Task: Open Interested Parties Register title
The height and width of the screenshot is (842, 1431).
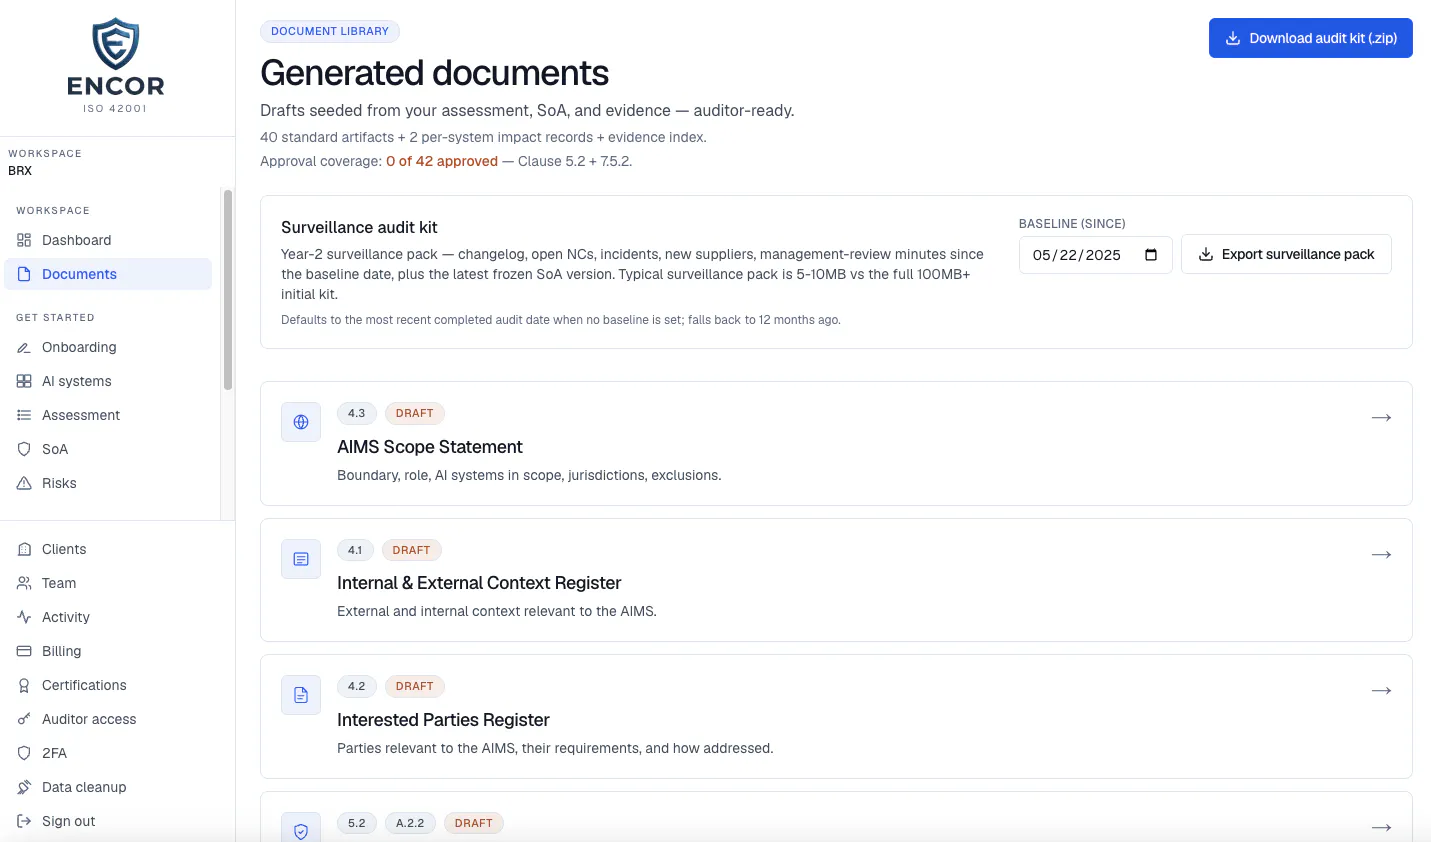Action: point(443,720)
